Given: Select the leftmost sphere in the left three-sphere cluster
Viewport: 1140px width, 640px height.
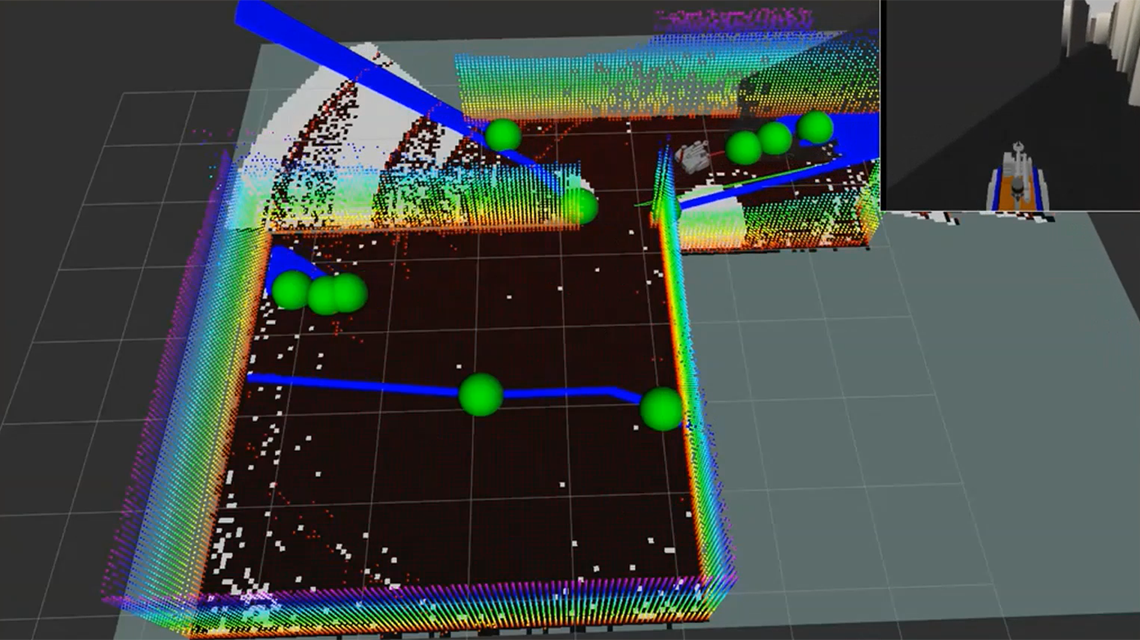Looking at the screenshot, I should coord(292,290).
